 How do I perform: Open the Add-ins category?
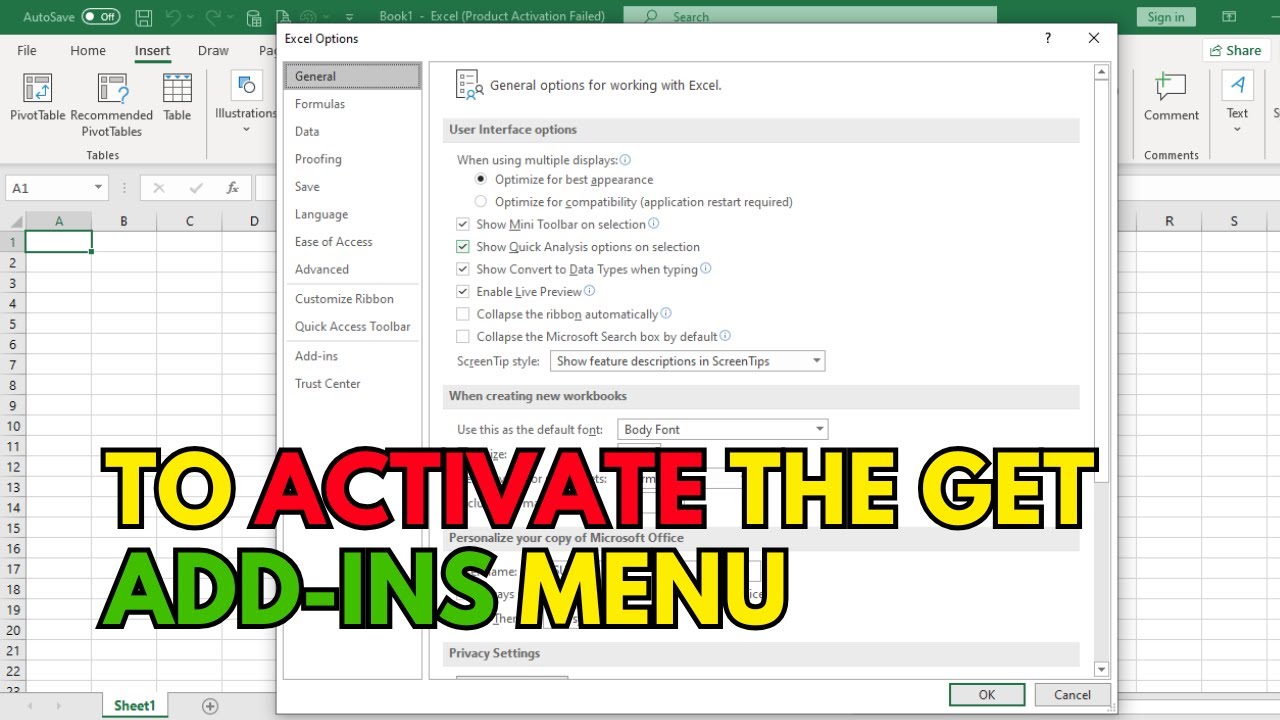point(352,356)
